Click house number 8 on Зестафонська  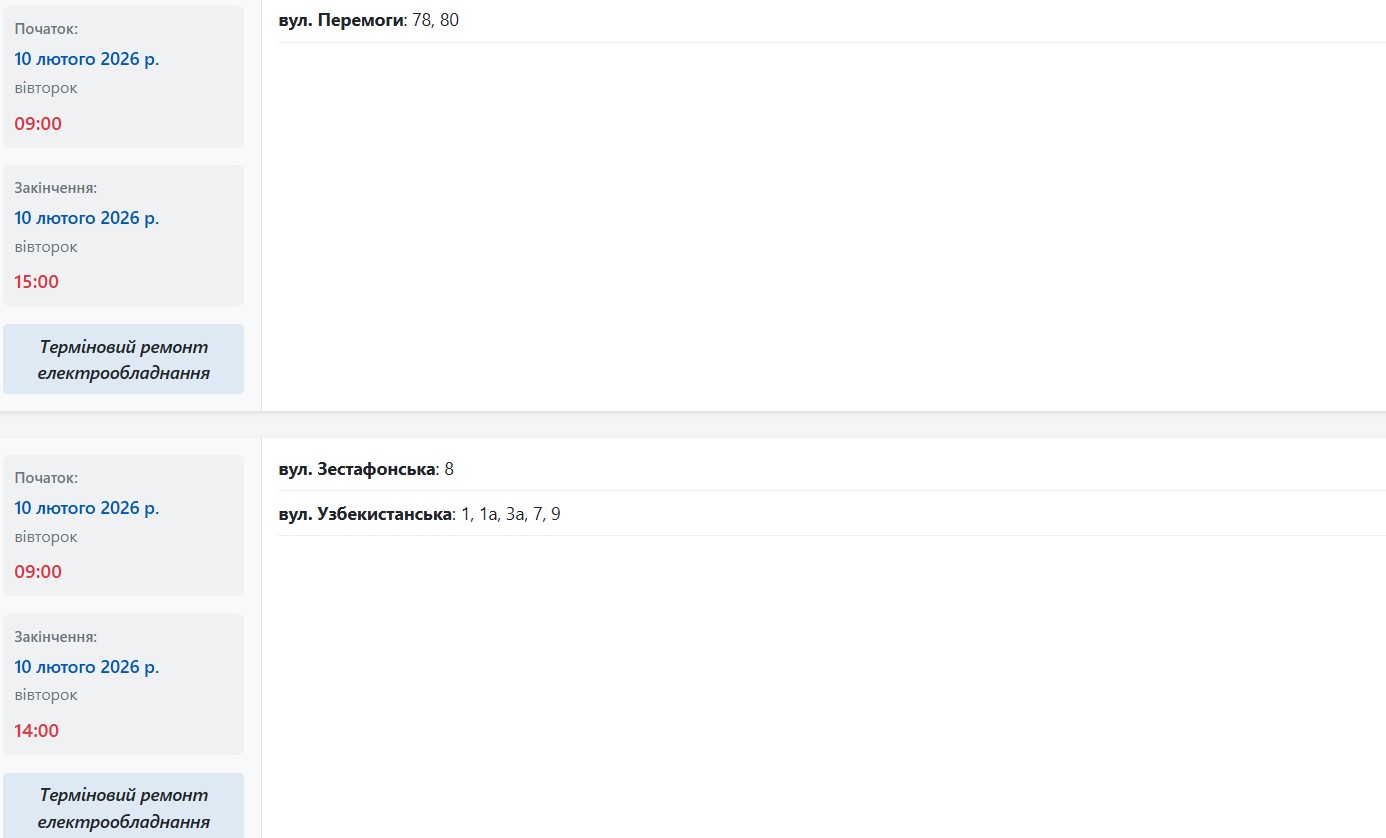pos(449,469)
